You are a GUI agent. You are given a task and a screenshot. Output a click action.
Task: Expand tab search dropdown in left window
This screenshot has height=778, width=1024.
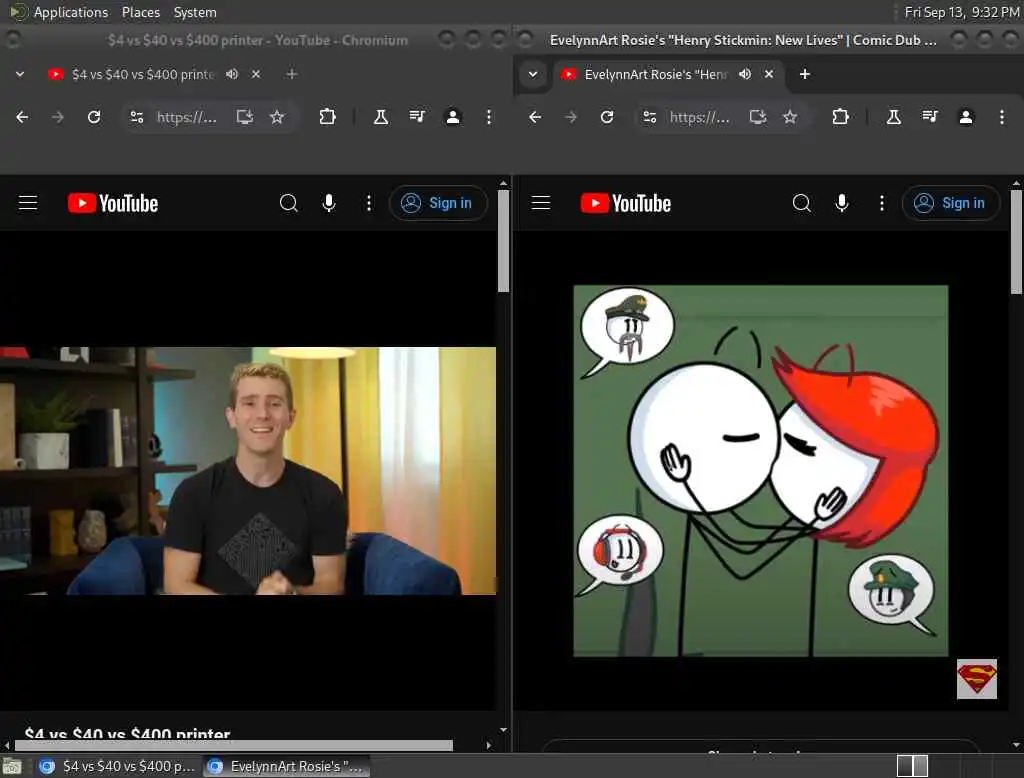tap(20, 74)
